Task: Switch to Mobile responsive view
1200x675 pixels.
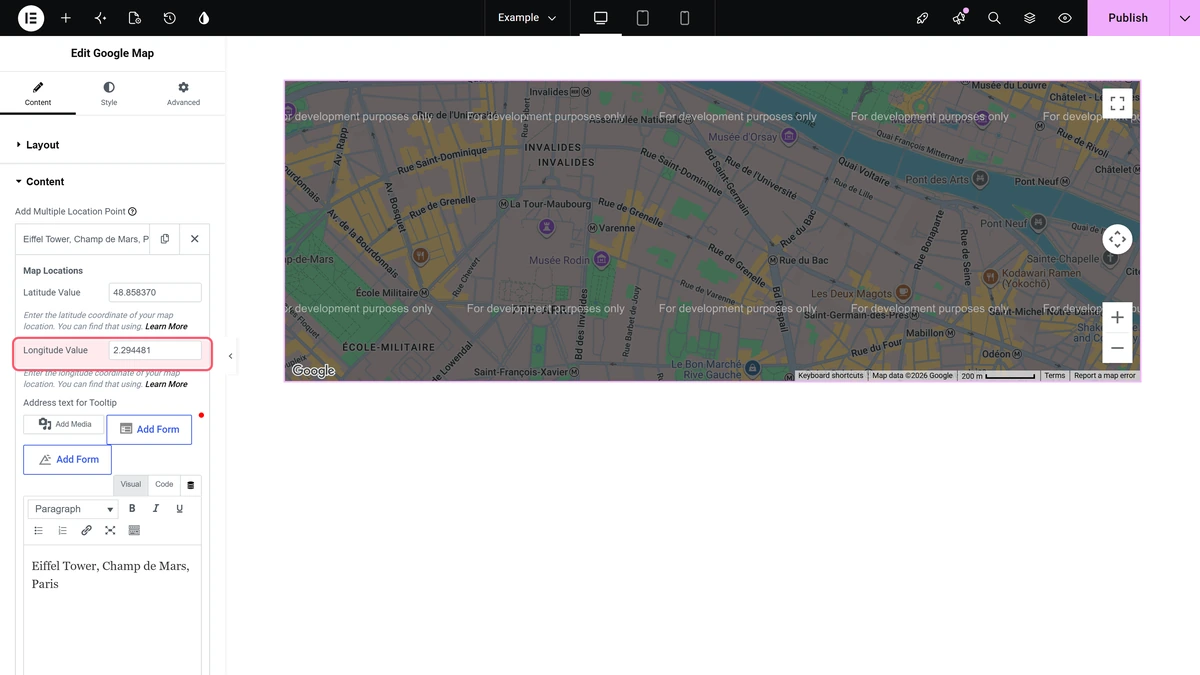Action: (685, 18)
